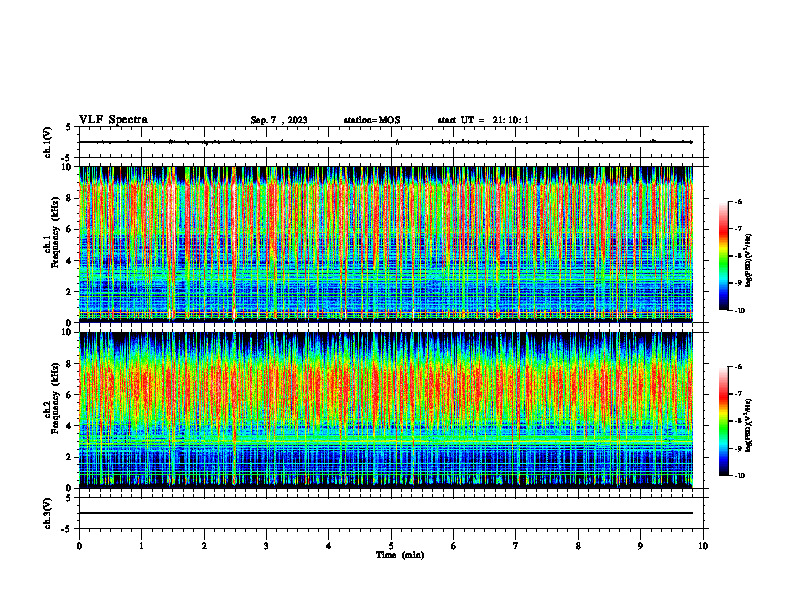The height and width of the screenshot is (612, 792).
Task: Click time axis tick label "10"
Action: (703, 546)
